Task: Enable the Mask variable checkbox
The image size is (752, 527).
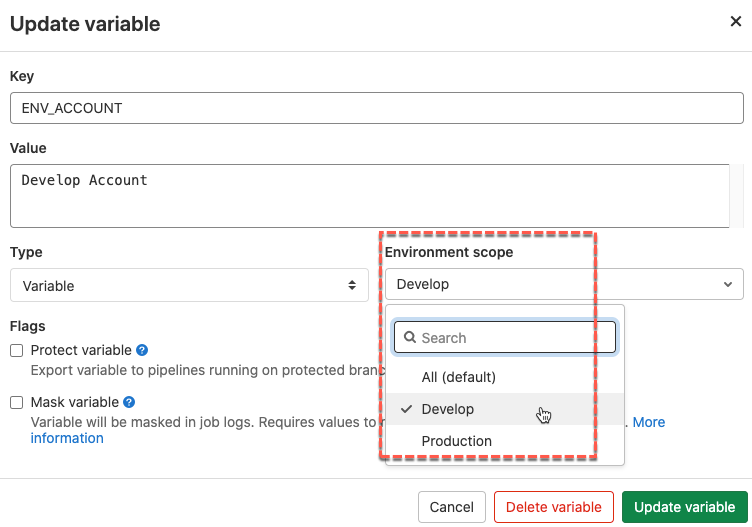Action: [16, 403]
